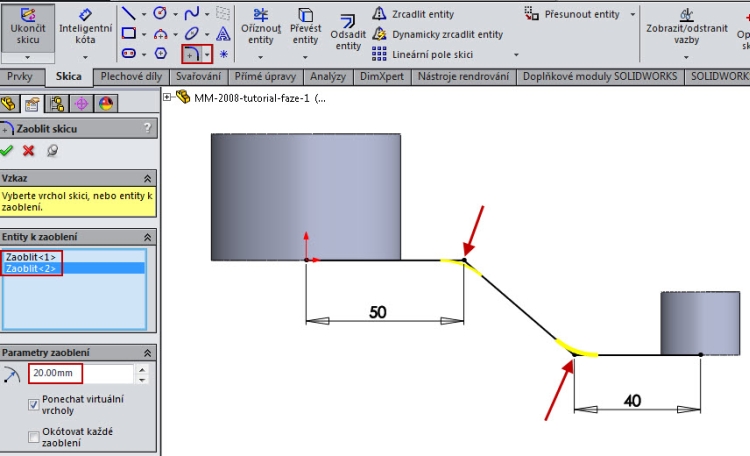Click Inteligentní kóta dimension tool
750x456 pixels.
pos(85,28)
